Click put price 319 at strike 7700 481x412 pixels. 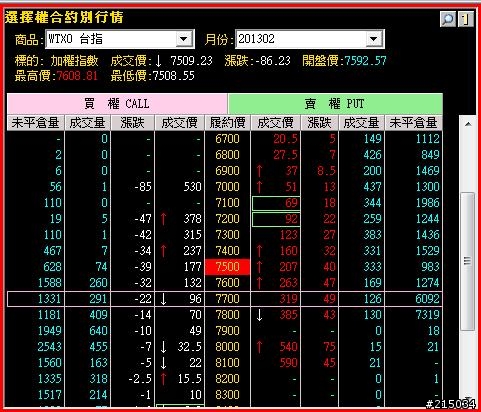pos(288,299)
